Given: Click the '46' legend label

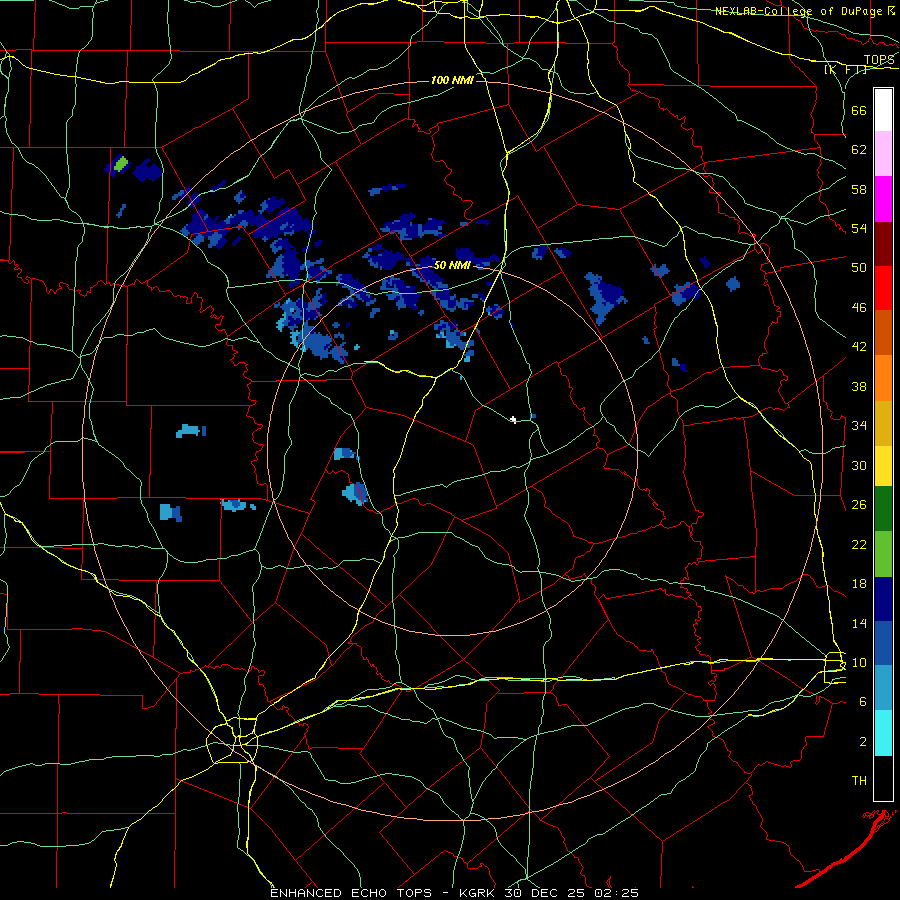Looking at the screenshot, I should click(x=859, y=308).
